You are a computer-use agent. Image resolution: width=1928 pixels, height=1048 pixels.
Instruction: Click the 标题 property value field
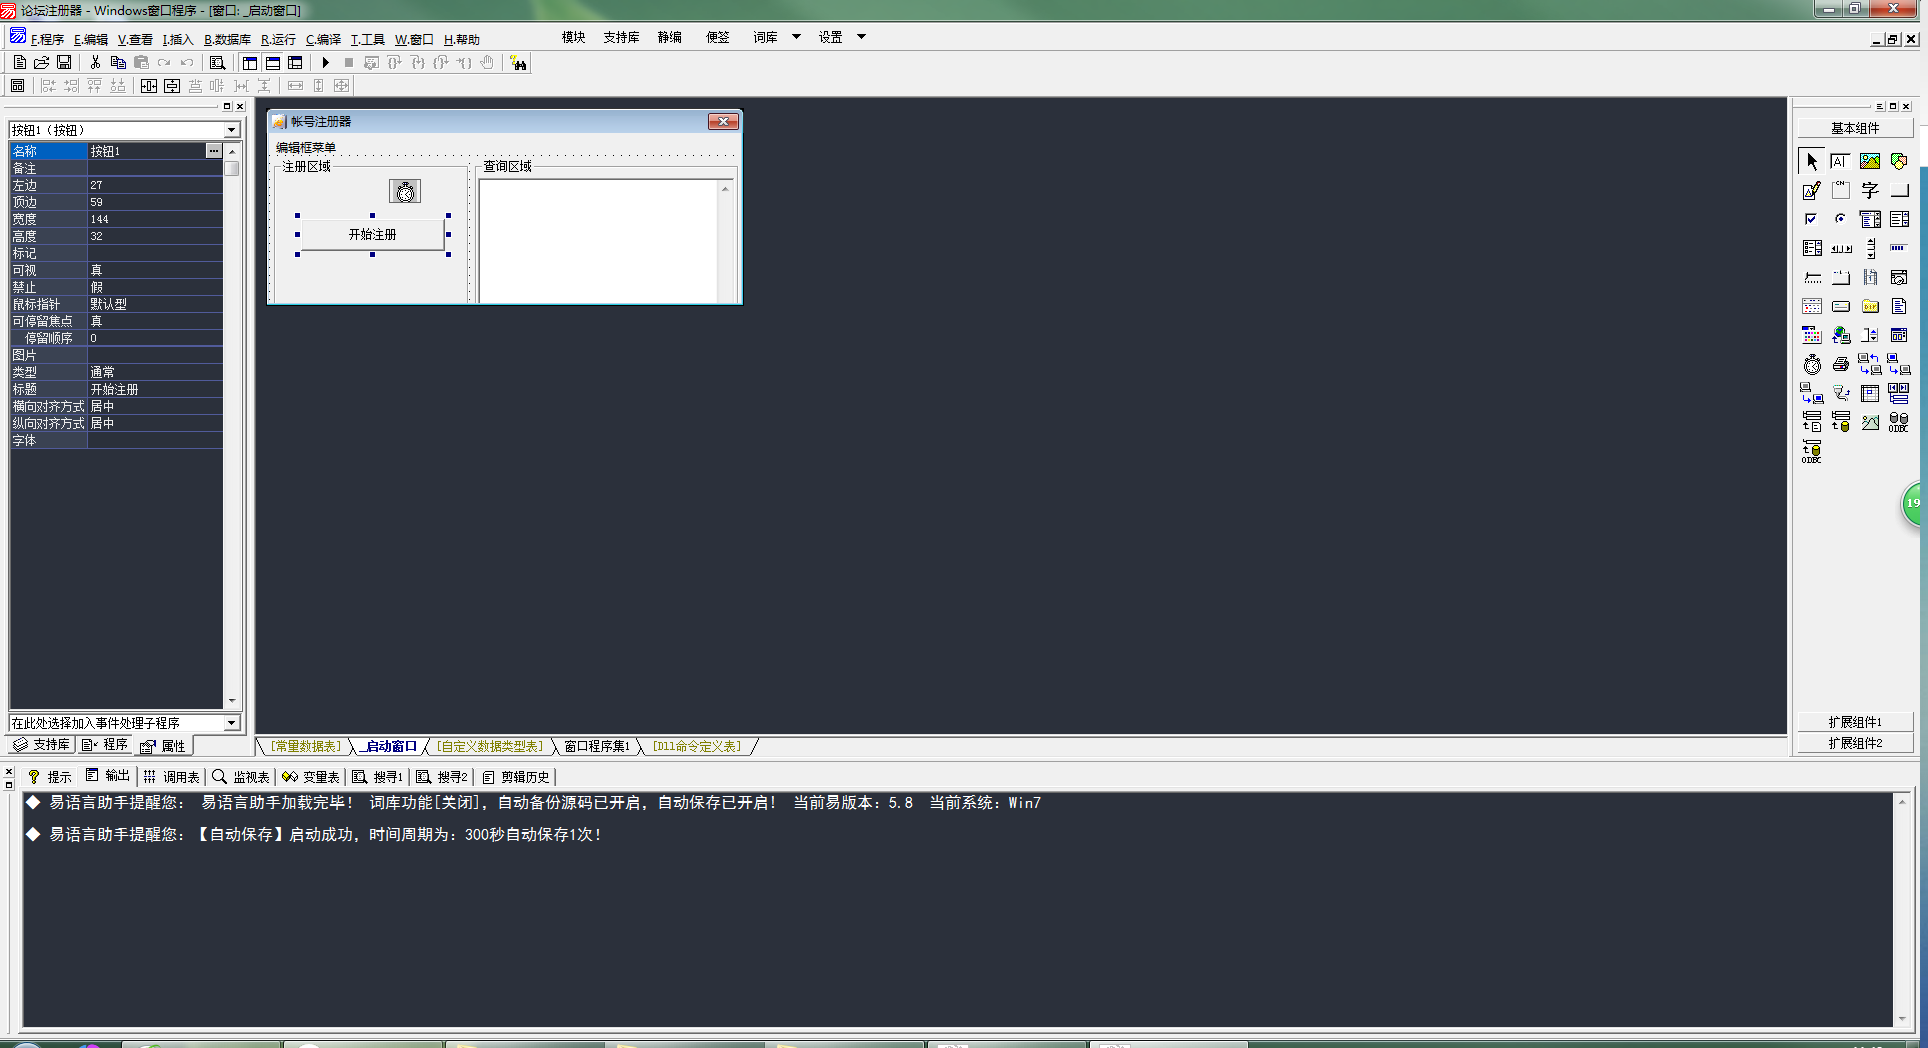pos(155,390)
